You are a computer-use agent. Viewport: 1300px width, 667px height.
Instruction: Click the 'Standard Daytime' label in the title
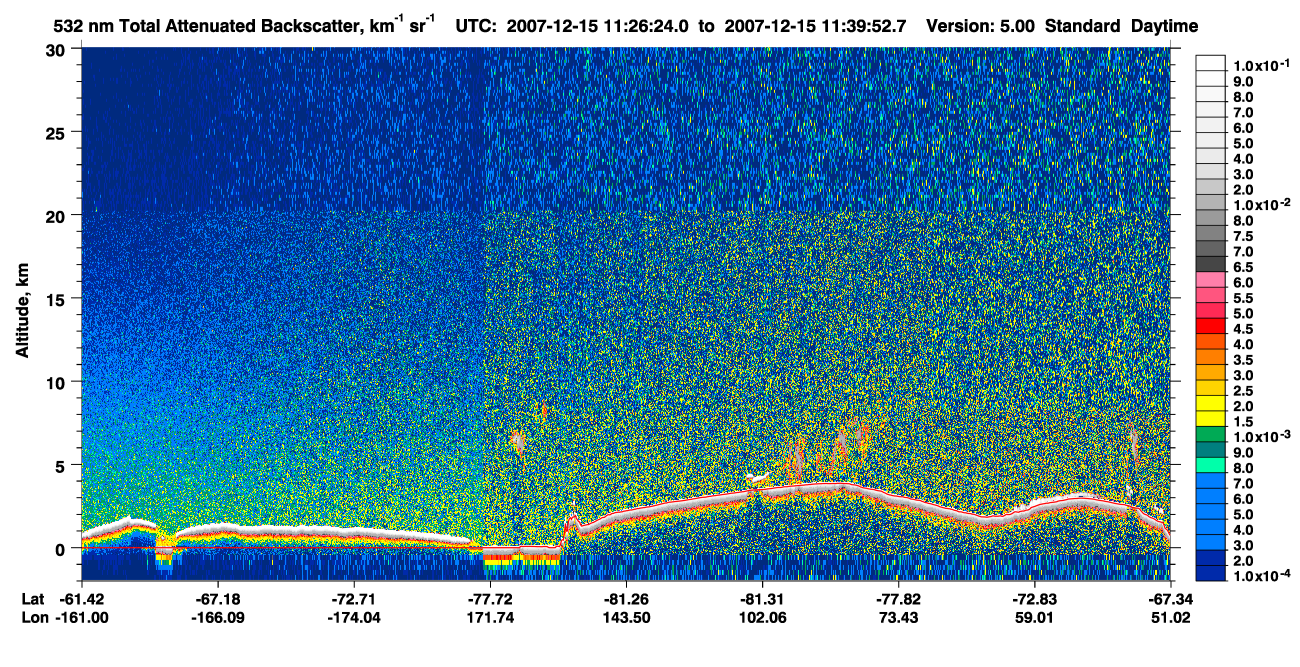point(1121,26)
